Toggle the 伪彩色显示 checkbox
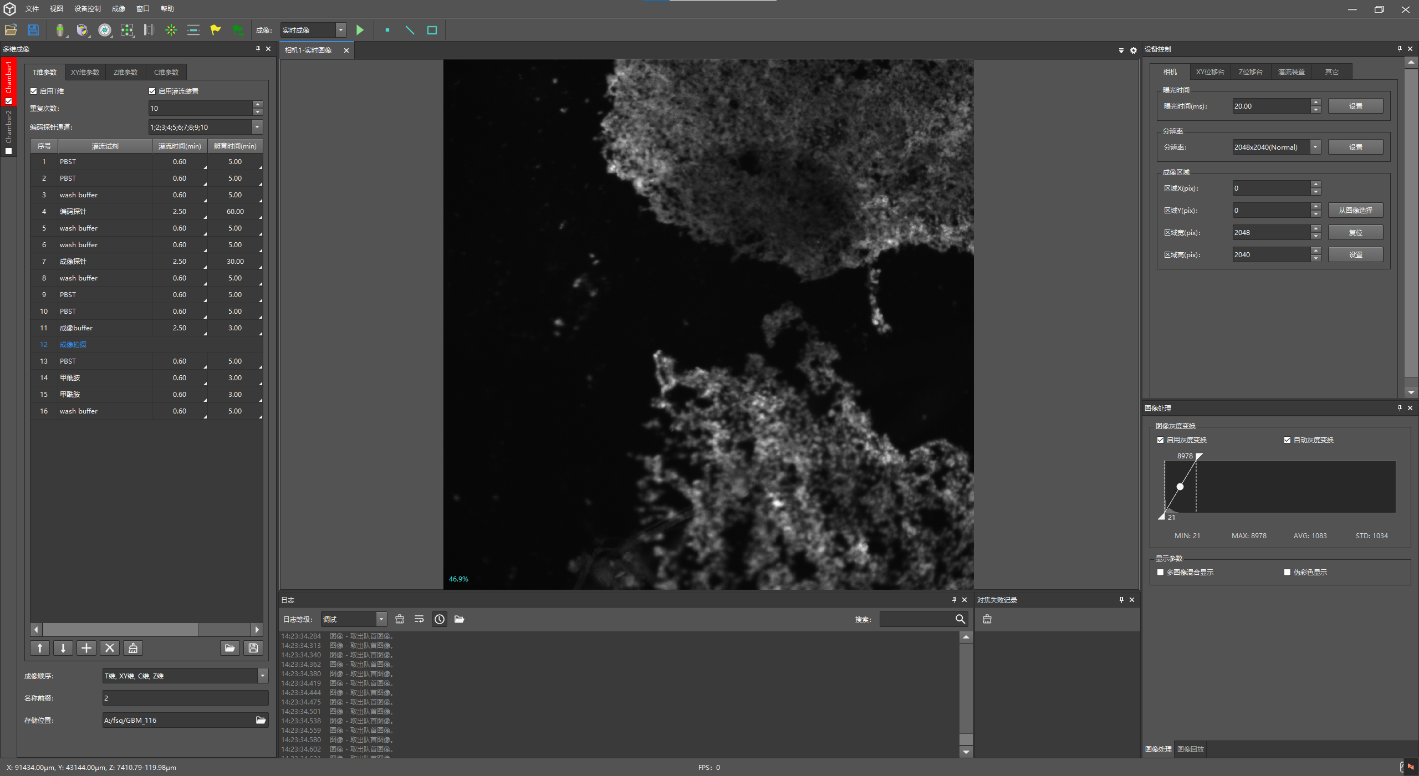The height and width of the screenshot is (776, 1419). 1287,572
